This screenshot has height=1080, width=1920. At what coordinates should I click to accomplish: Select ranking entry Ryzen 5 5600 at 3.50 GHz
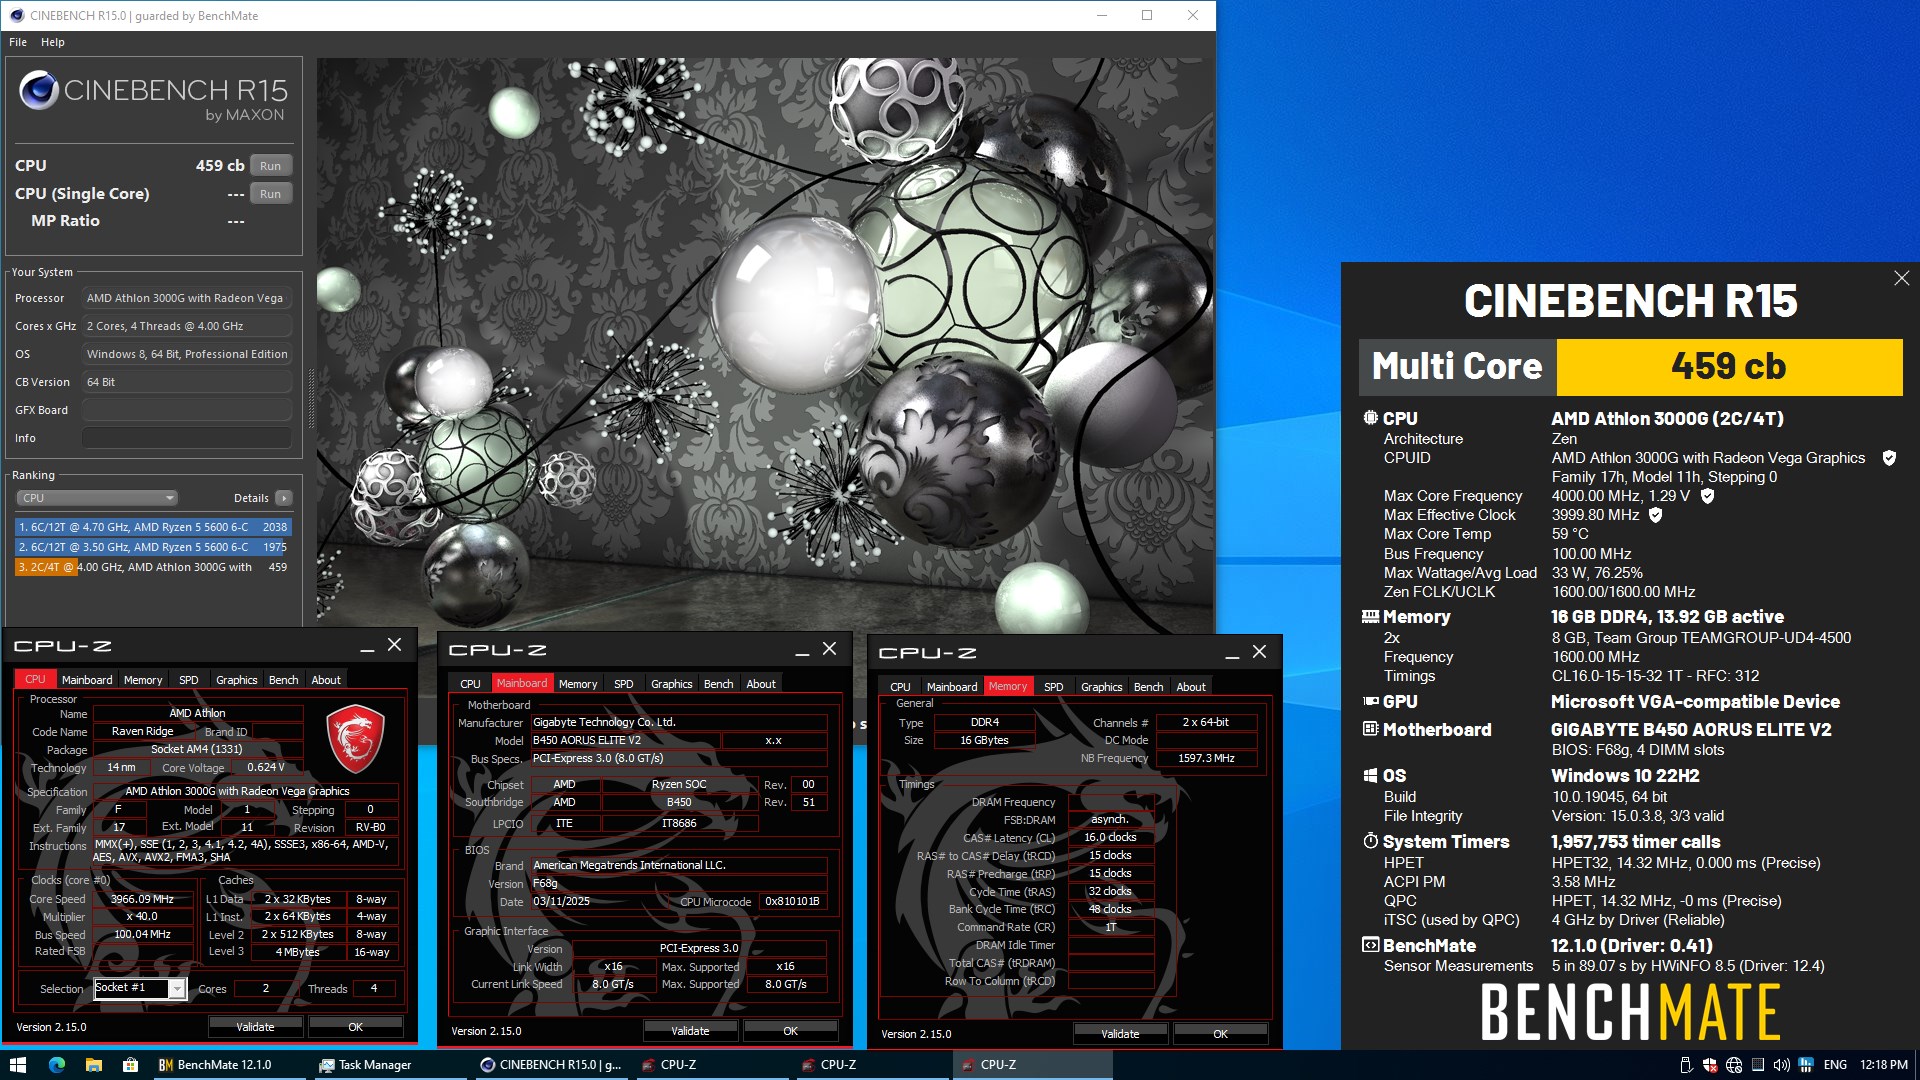(x=153, y=547)
